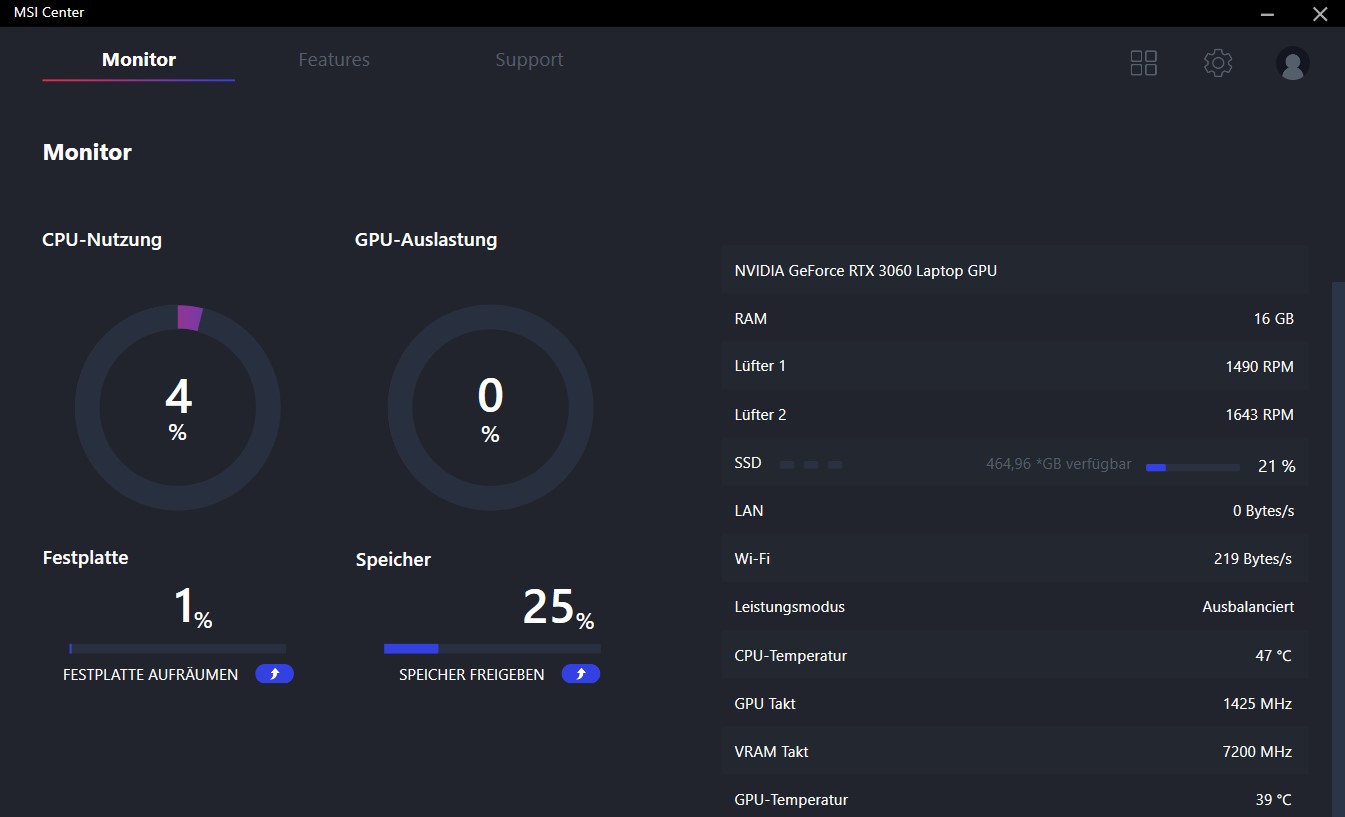Click the SSD usage progress bar

pos(1193,467)
